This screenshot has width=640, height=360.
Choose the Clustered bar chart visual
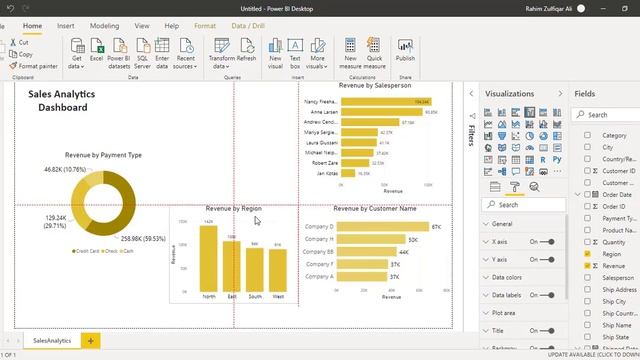(x=516, y=112)
